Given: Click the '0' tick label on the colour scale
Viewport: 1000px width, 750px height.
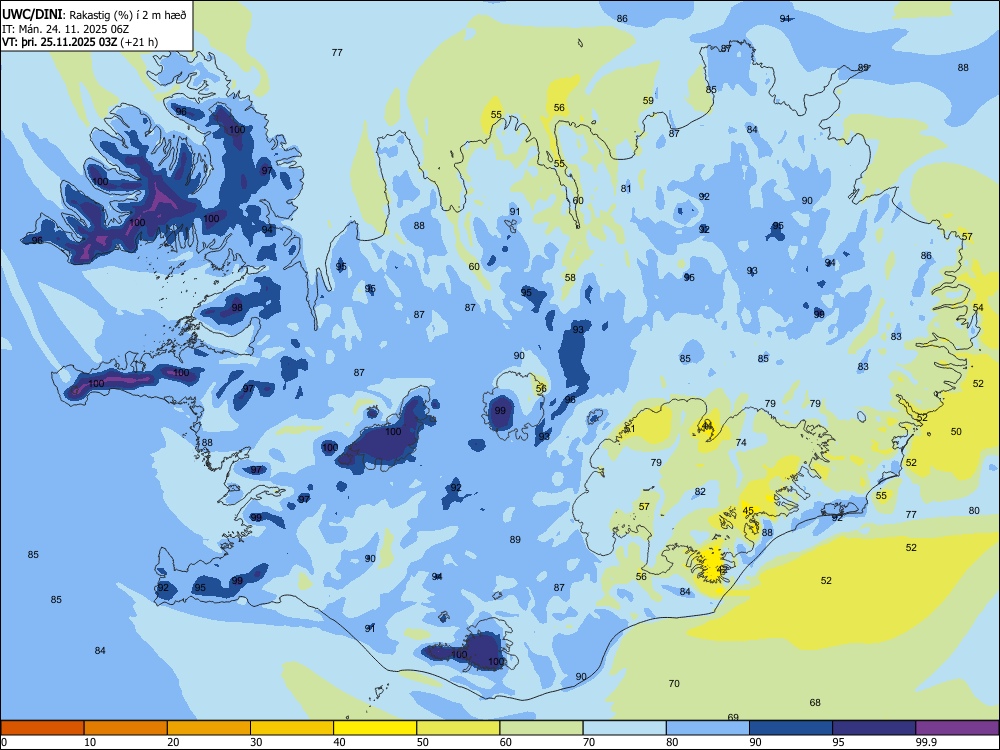Looking at the screenshot, I should pos(4,742).
